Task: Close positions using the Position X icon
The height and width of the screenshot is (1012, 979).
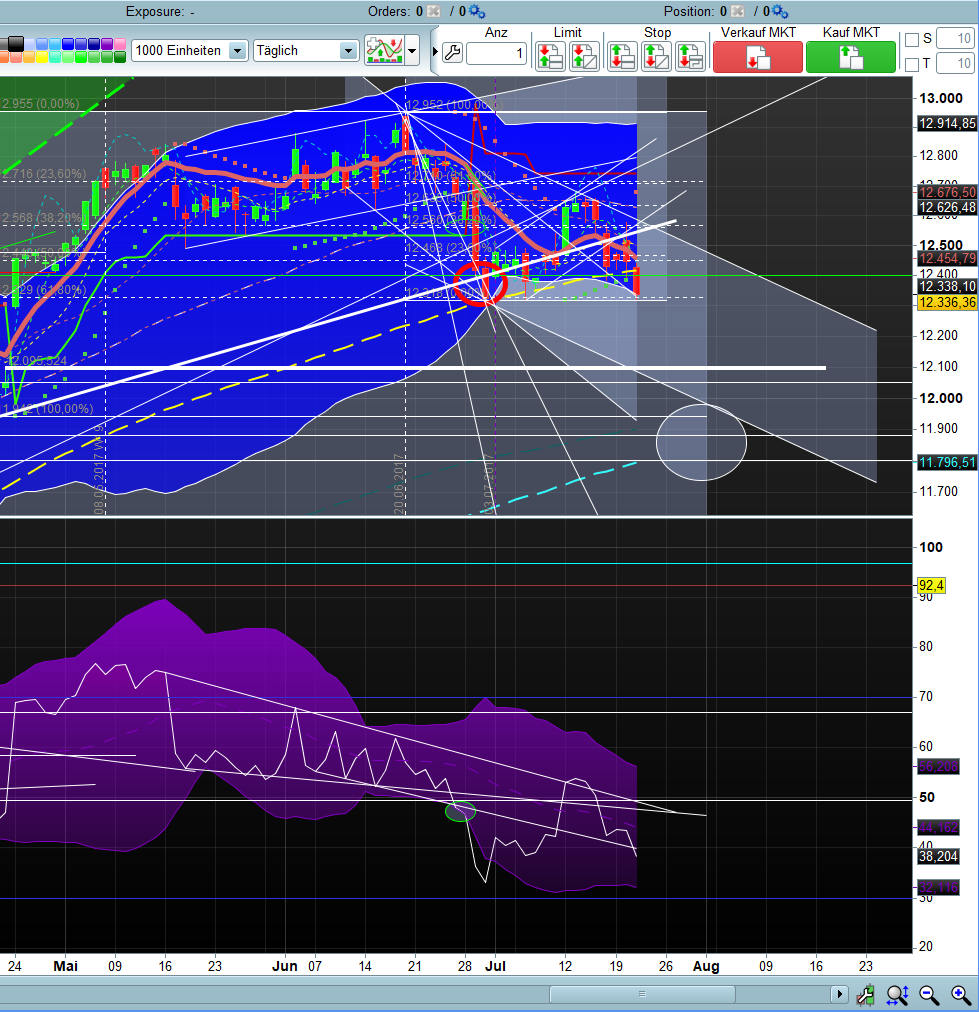Action: [737, 12]
